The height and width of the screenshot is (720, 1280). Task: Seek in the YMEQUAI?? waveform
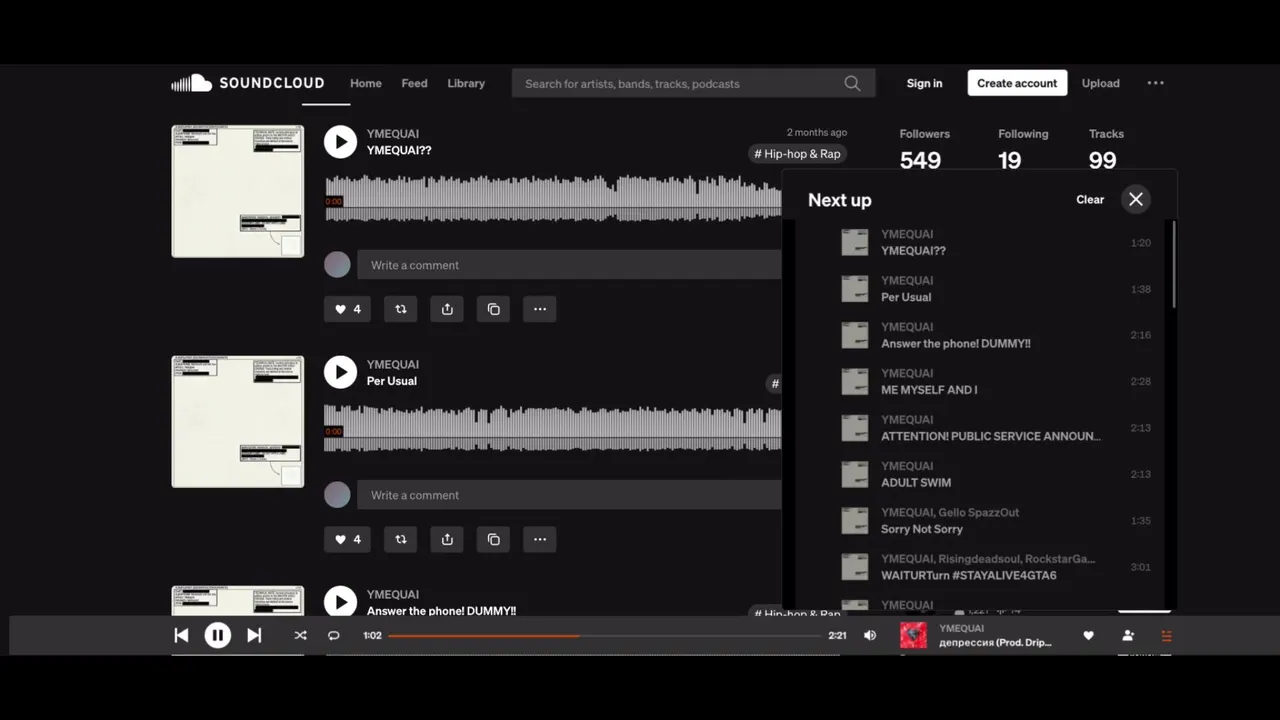point(553,199)
